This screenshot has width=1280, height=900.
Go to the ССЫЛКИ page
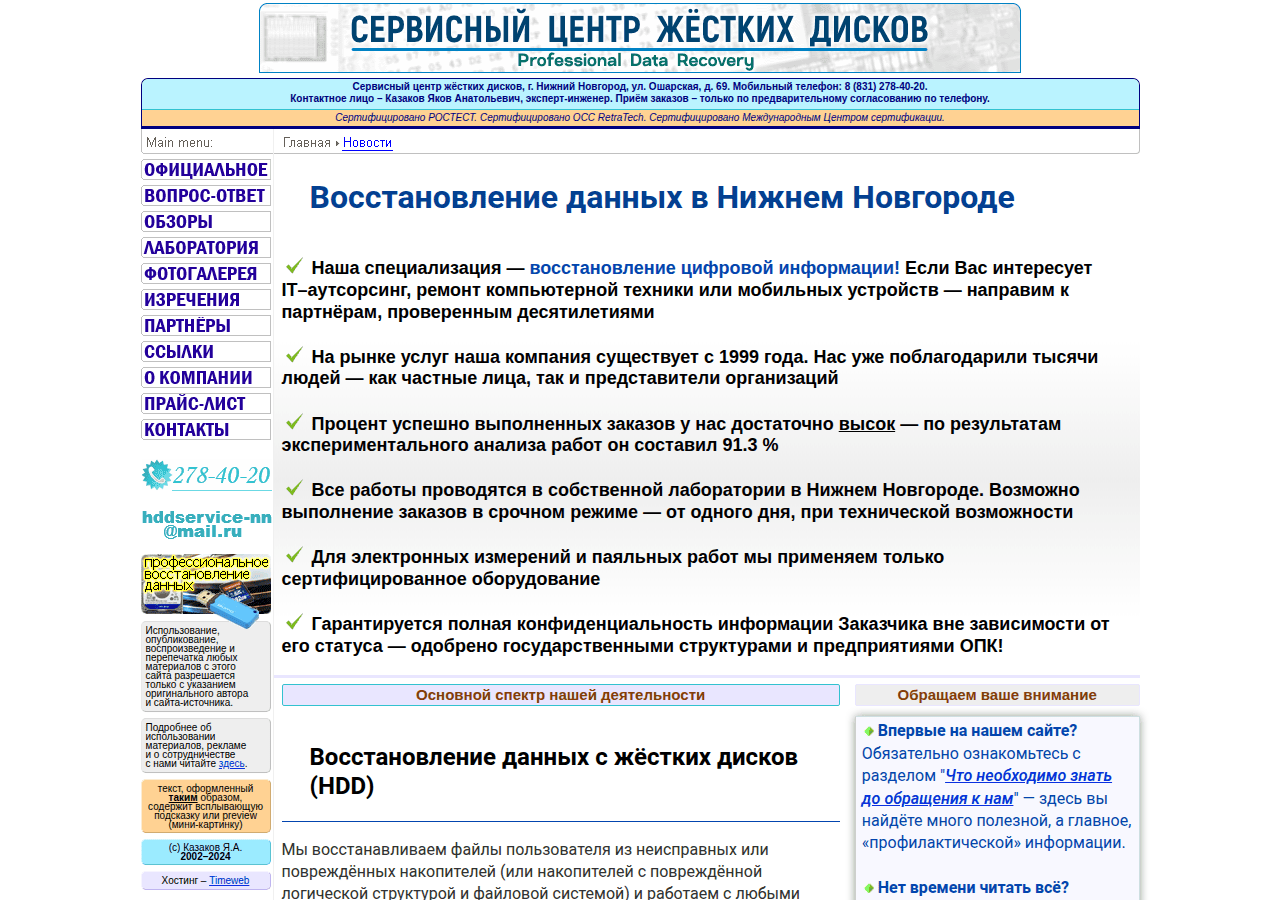click(x=206, y=352)
